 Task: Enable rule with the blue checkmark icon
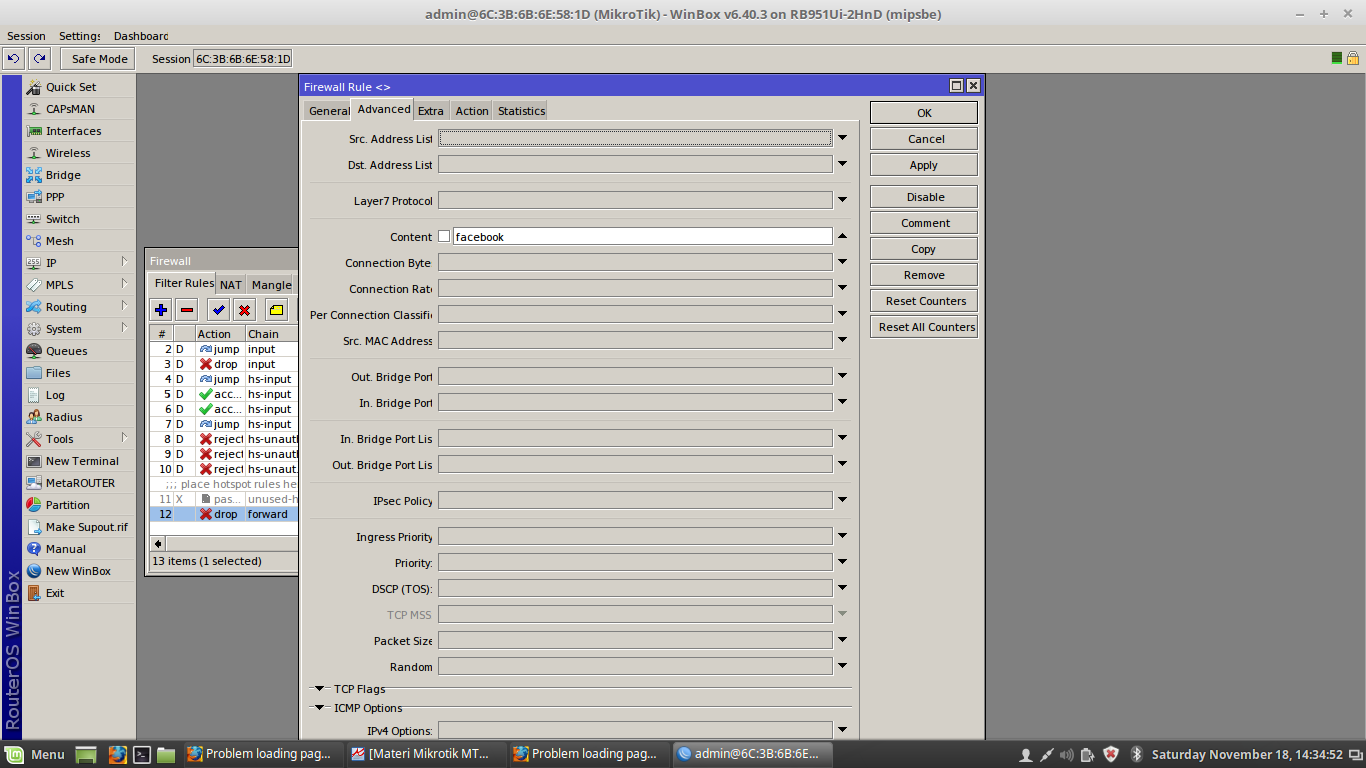[x=219, y=310]
